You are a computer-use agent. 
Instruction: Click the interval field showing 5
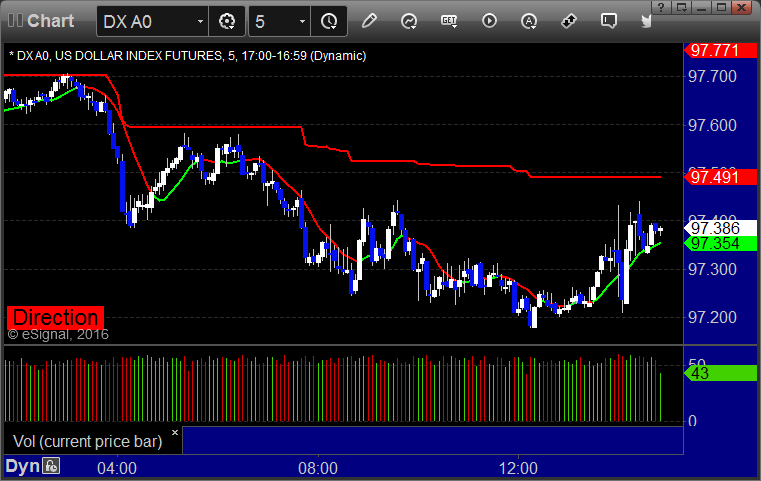coord(280,21)
